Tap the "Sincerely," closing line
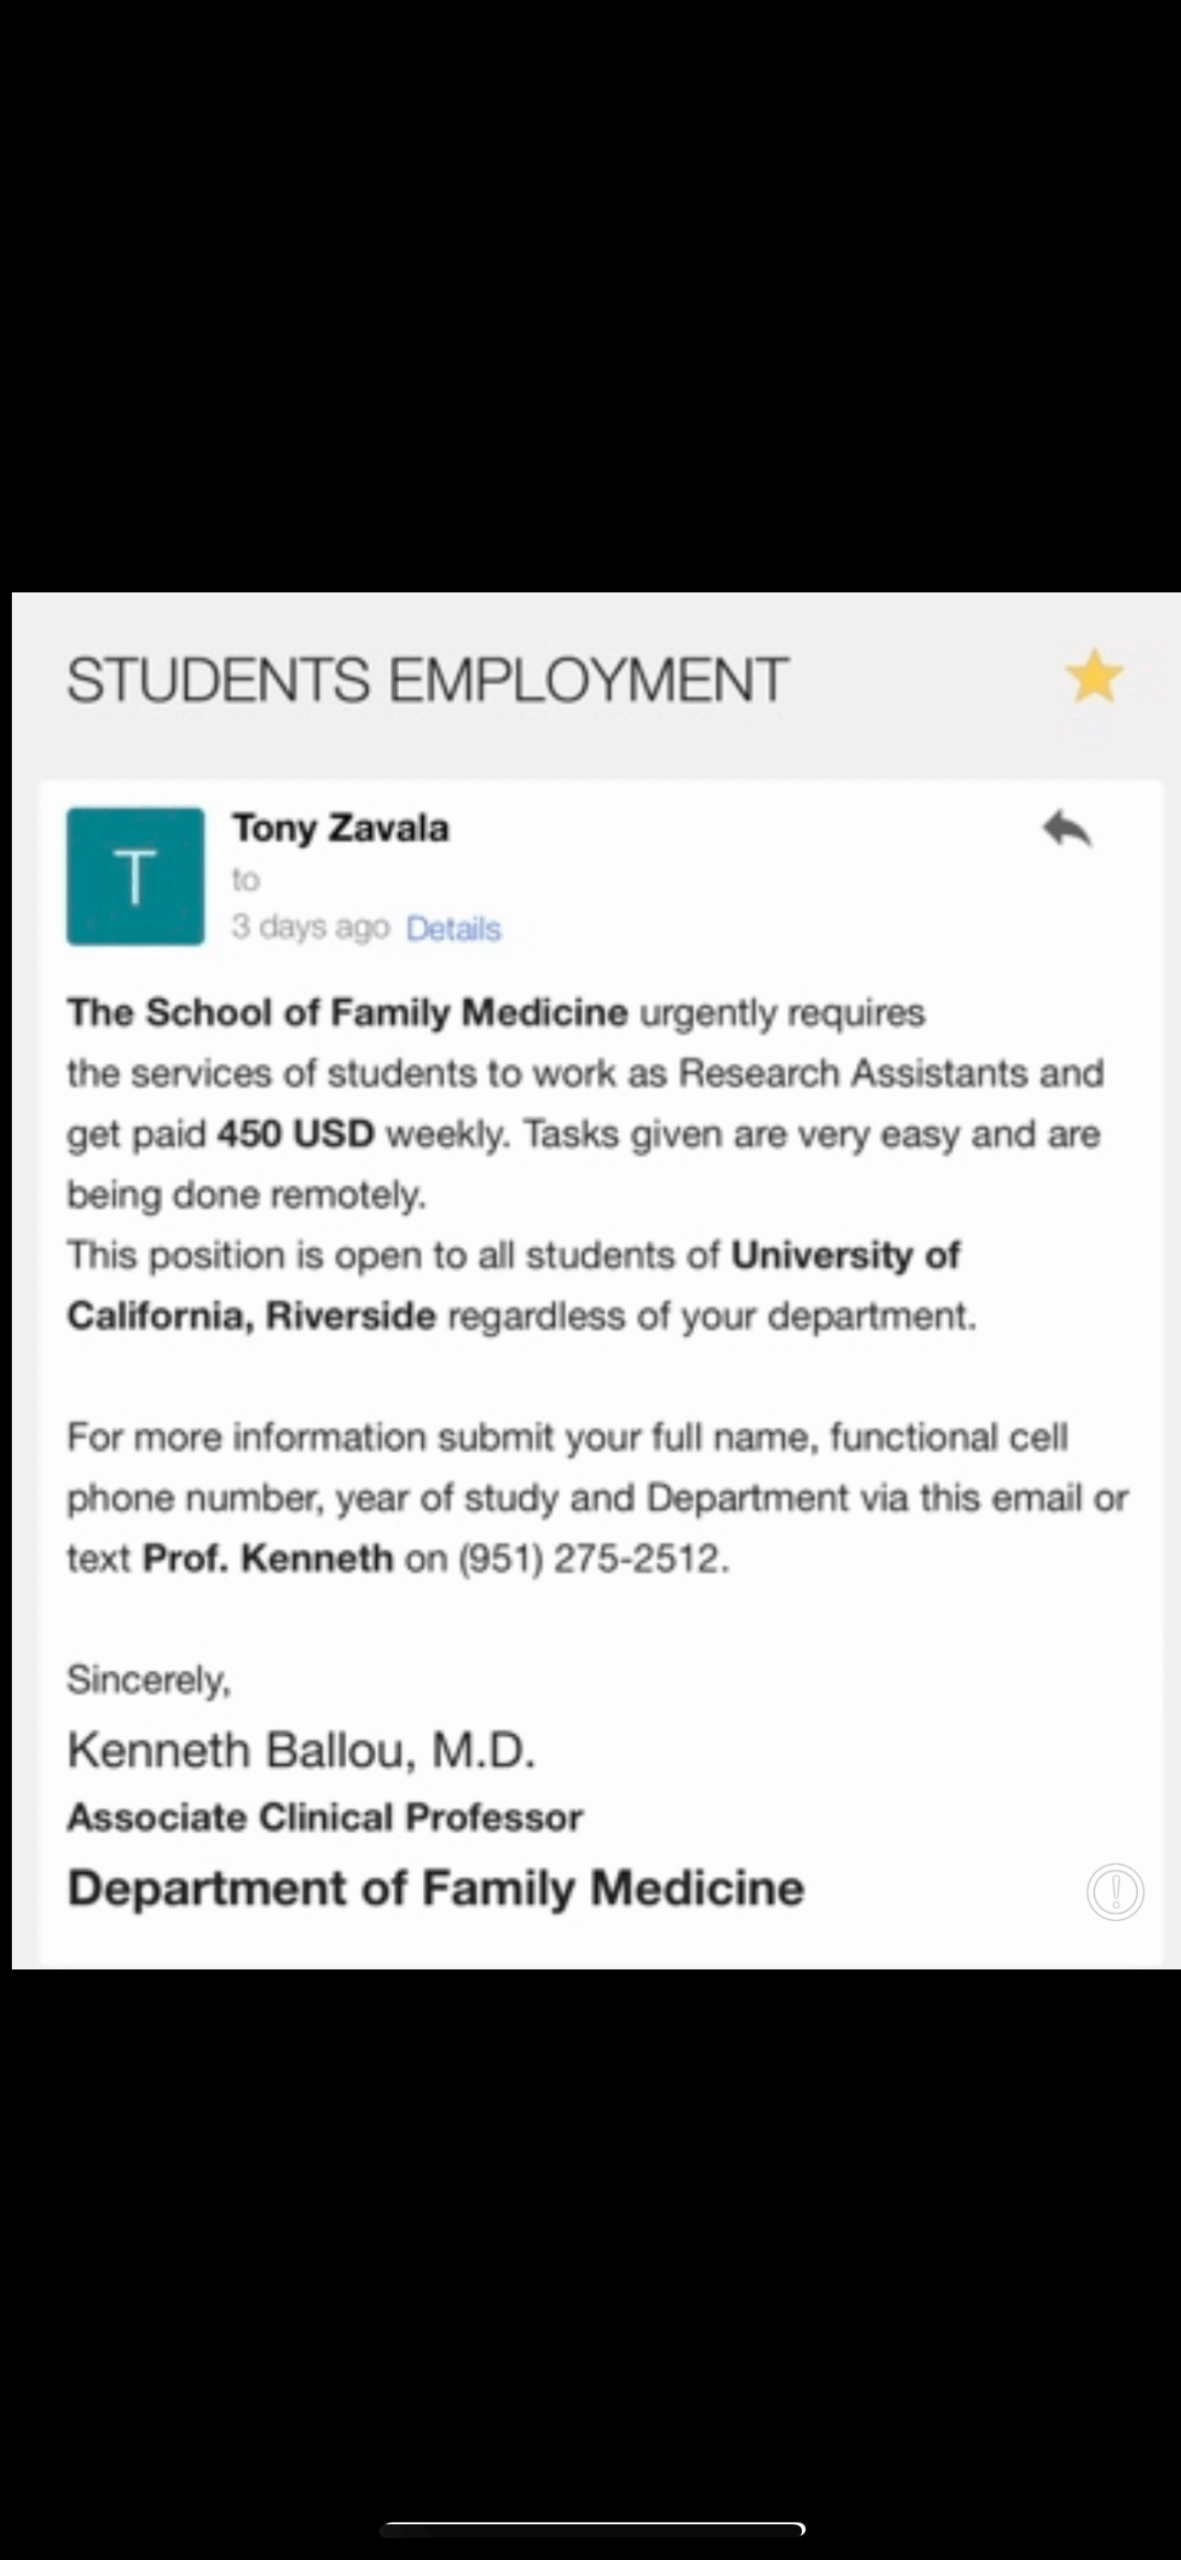Screen dimensions: 1181x2560 [x=149, y=1679]
